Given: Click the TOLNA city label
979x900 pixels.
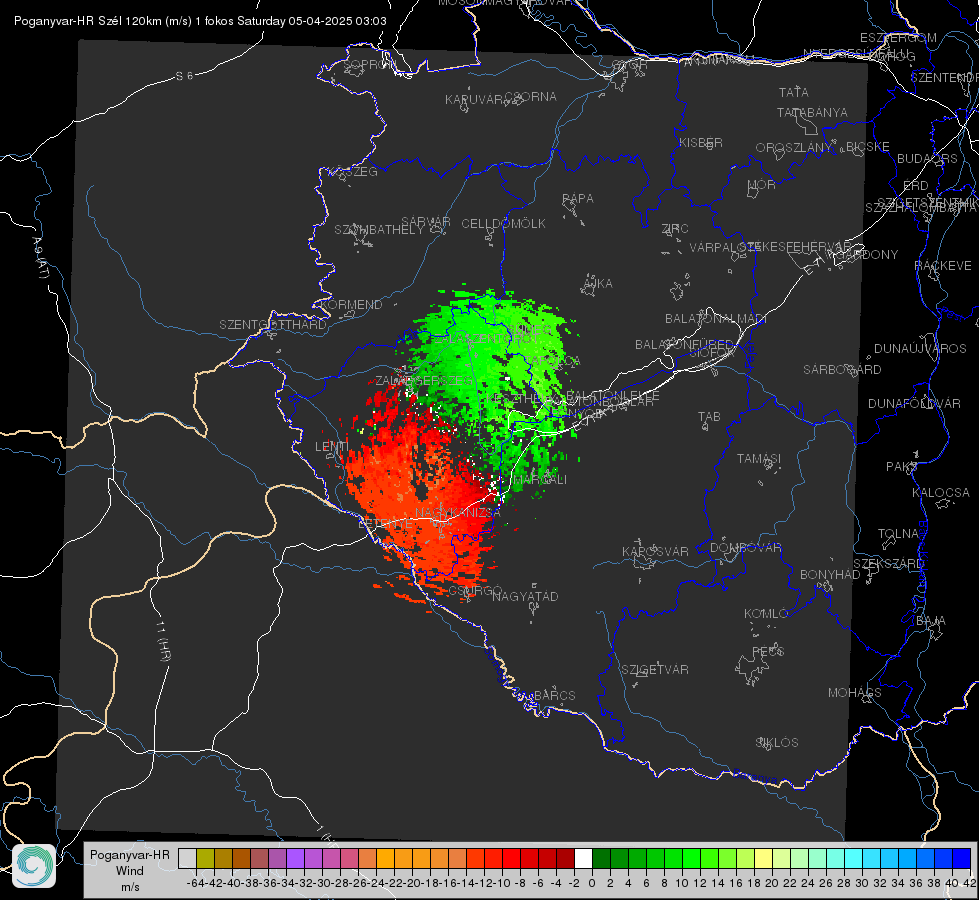Looking at the screenshot, I should 898,533.
